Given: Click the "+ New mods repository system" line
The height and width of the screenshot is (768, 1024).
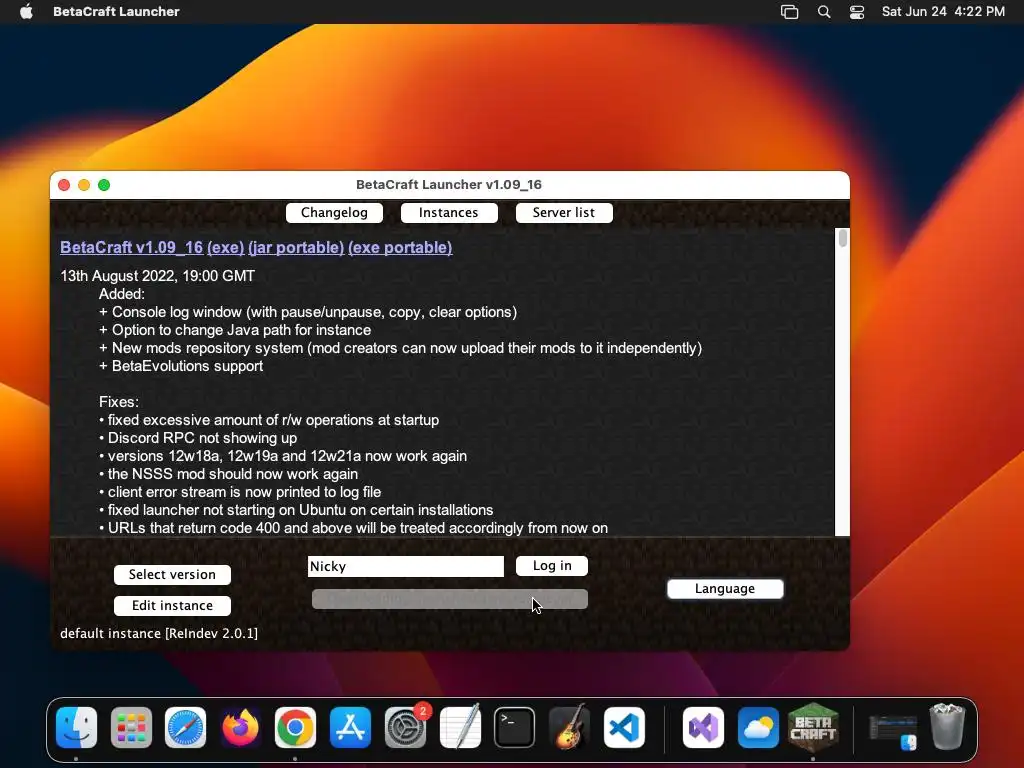Looking at the screenshot, I should click(400, 347).
